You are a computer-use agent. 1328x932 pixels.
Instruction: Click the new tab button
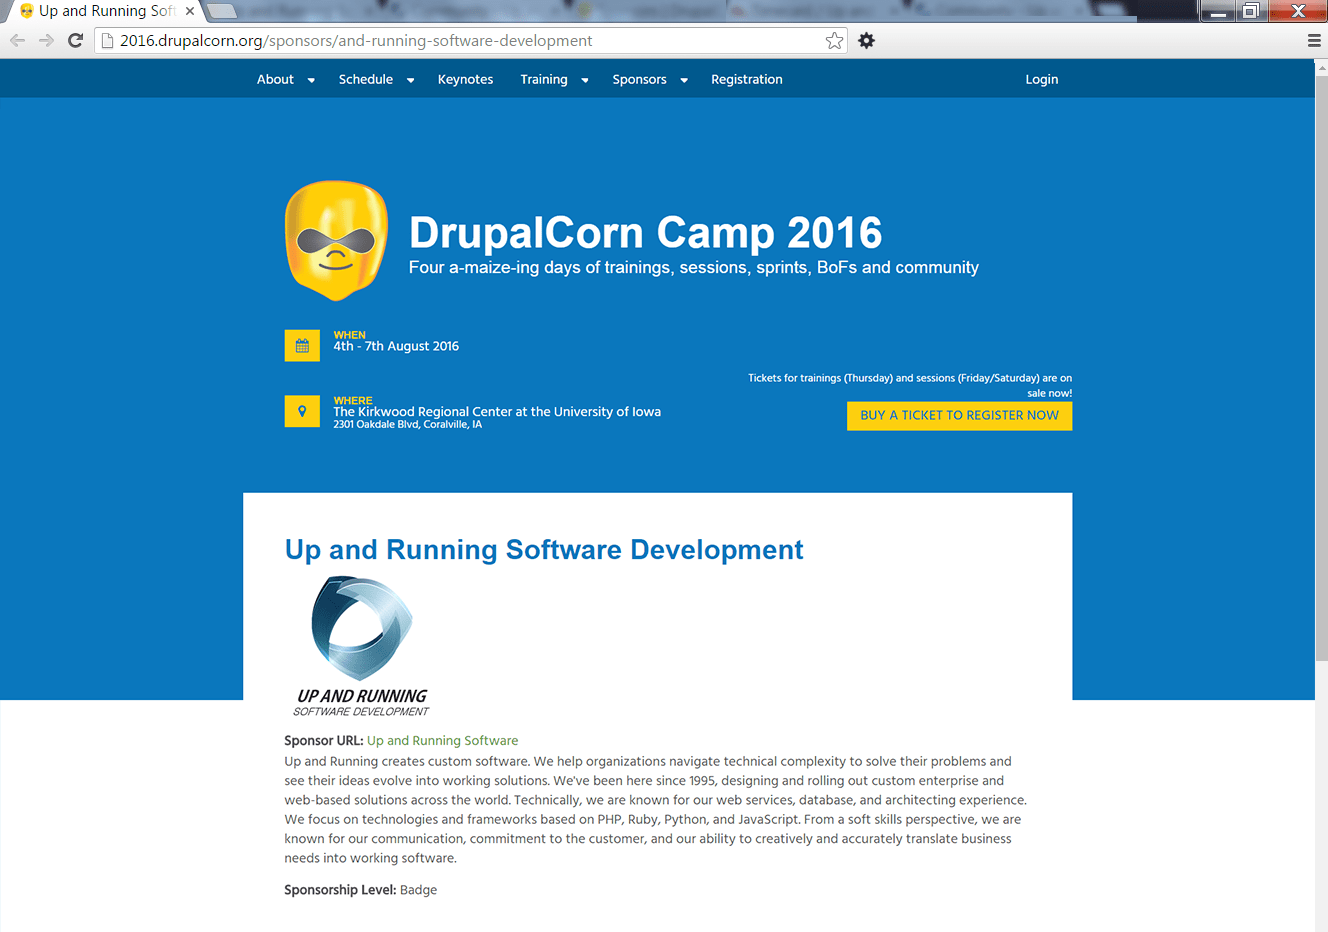click(x=222, y=11)
